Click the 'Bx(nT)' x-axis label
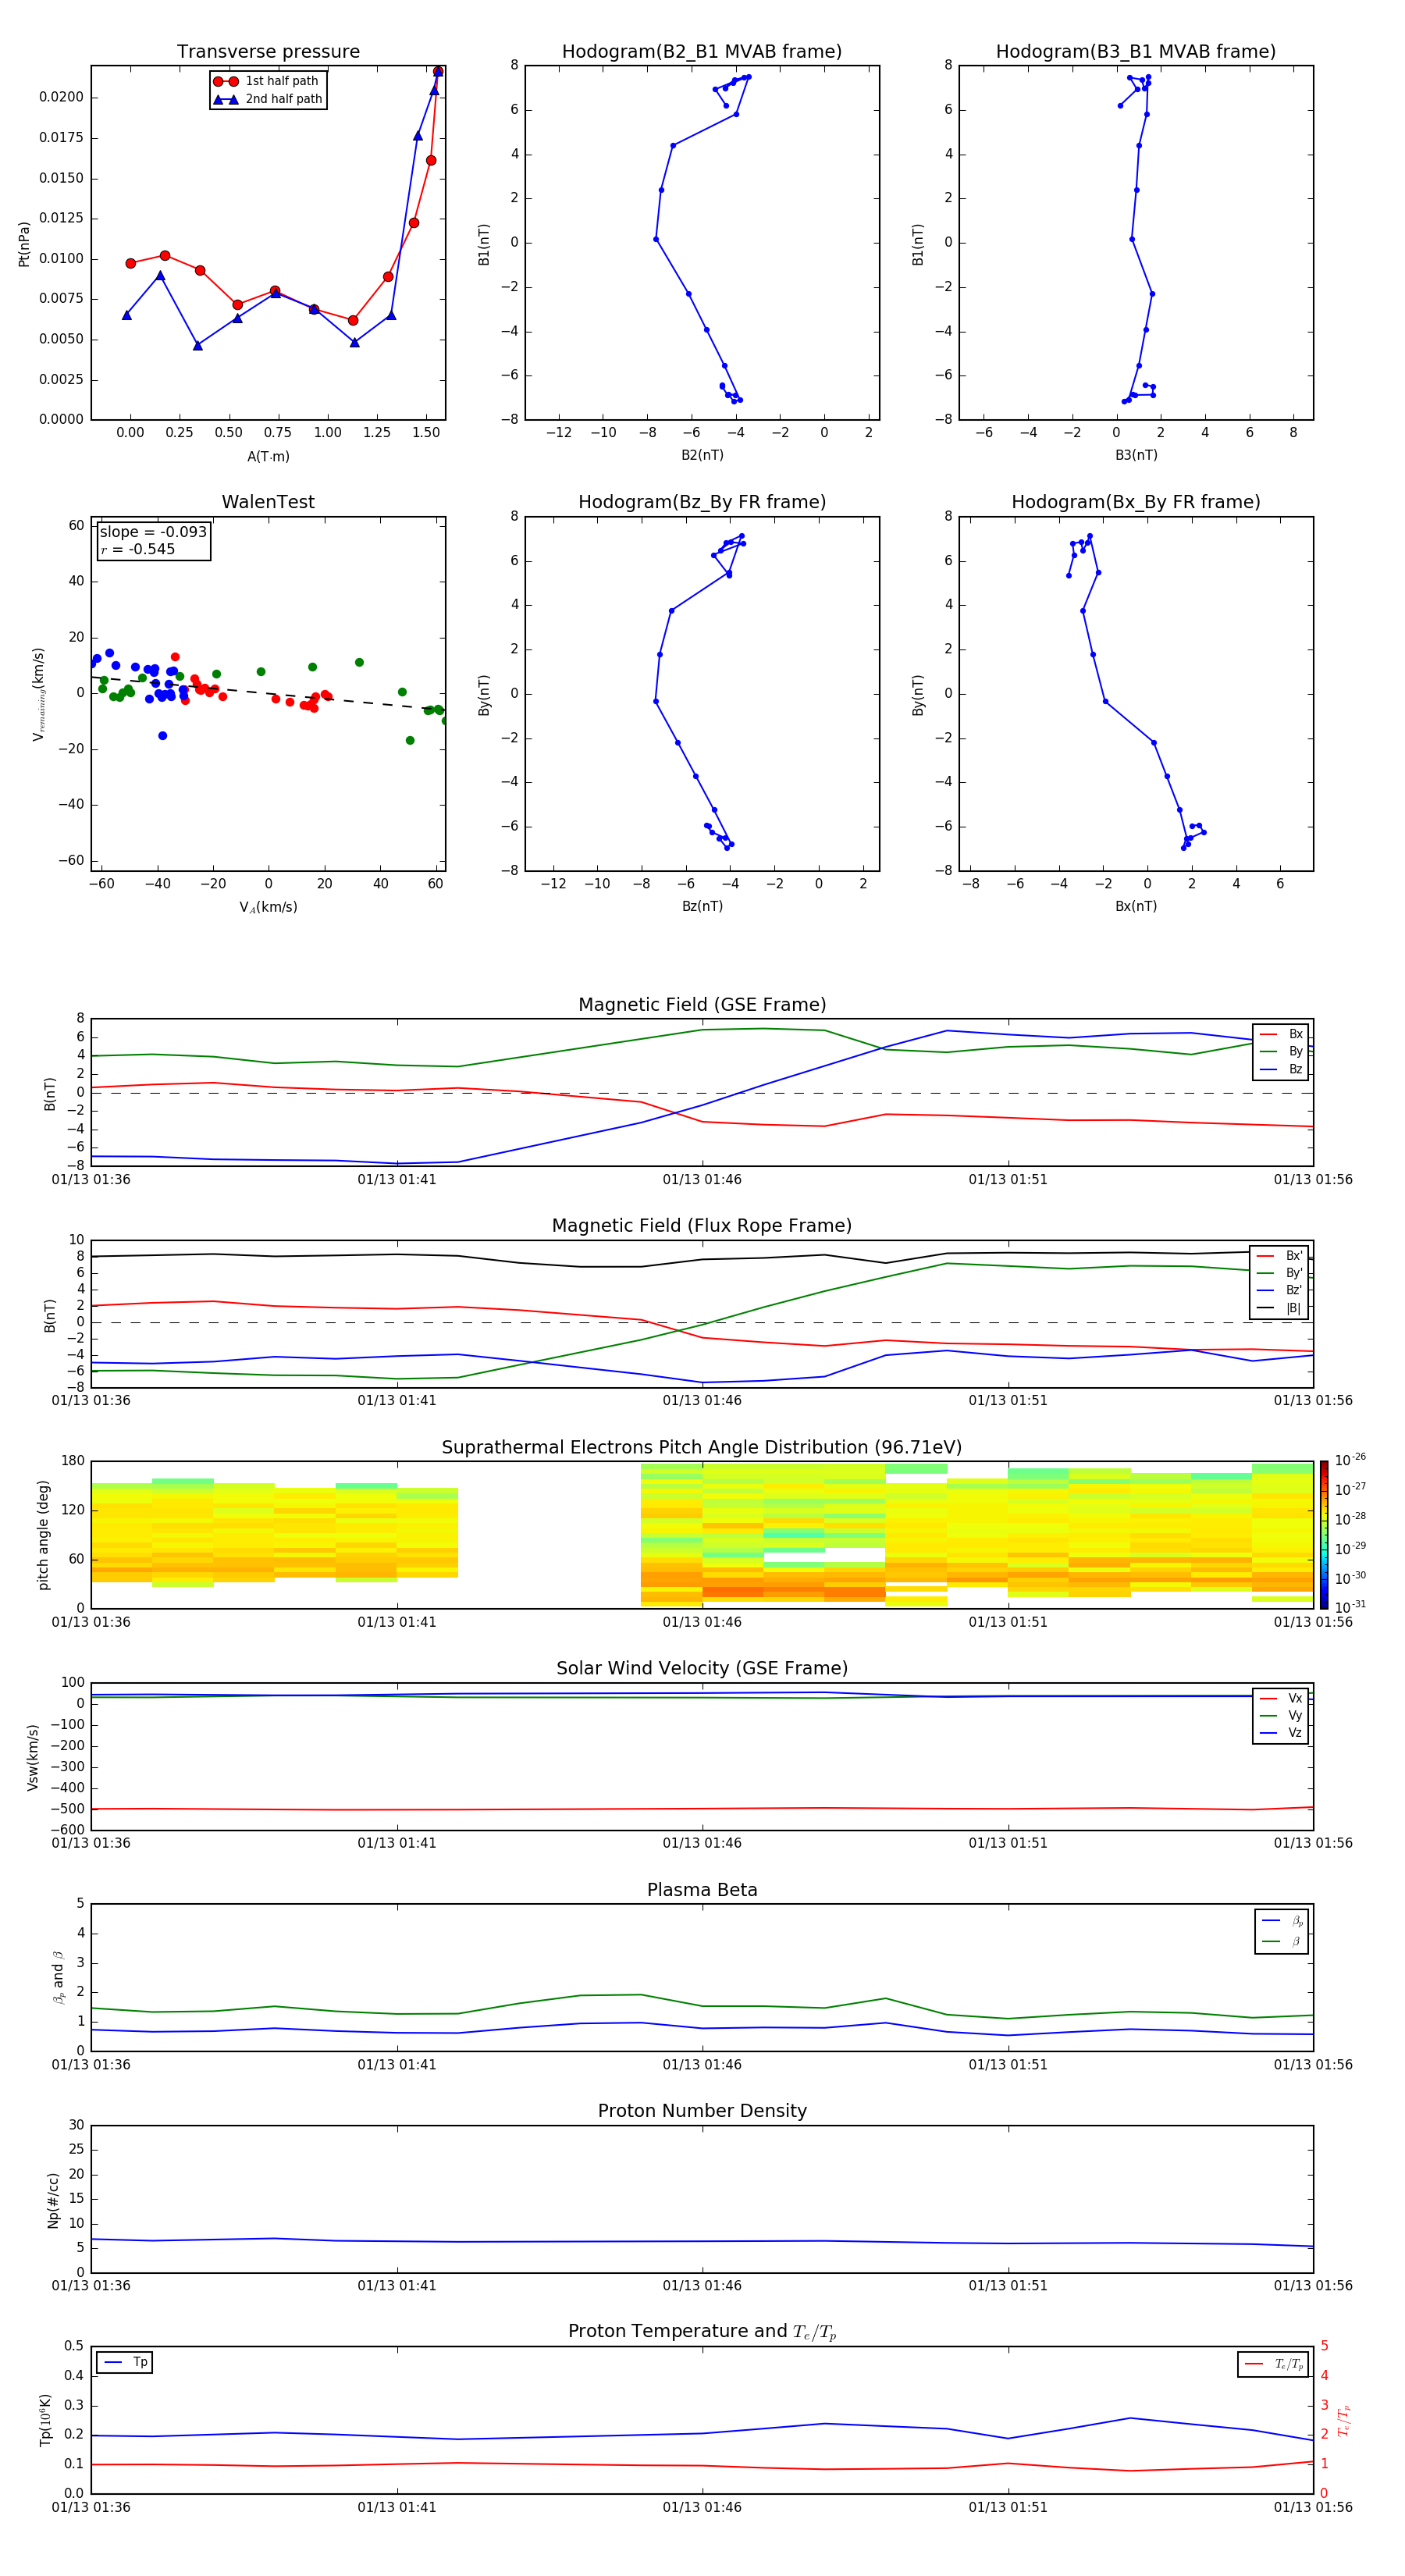Screen dimensions: 1405x2576 pos(1136,906)
